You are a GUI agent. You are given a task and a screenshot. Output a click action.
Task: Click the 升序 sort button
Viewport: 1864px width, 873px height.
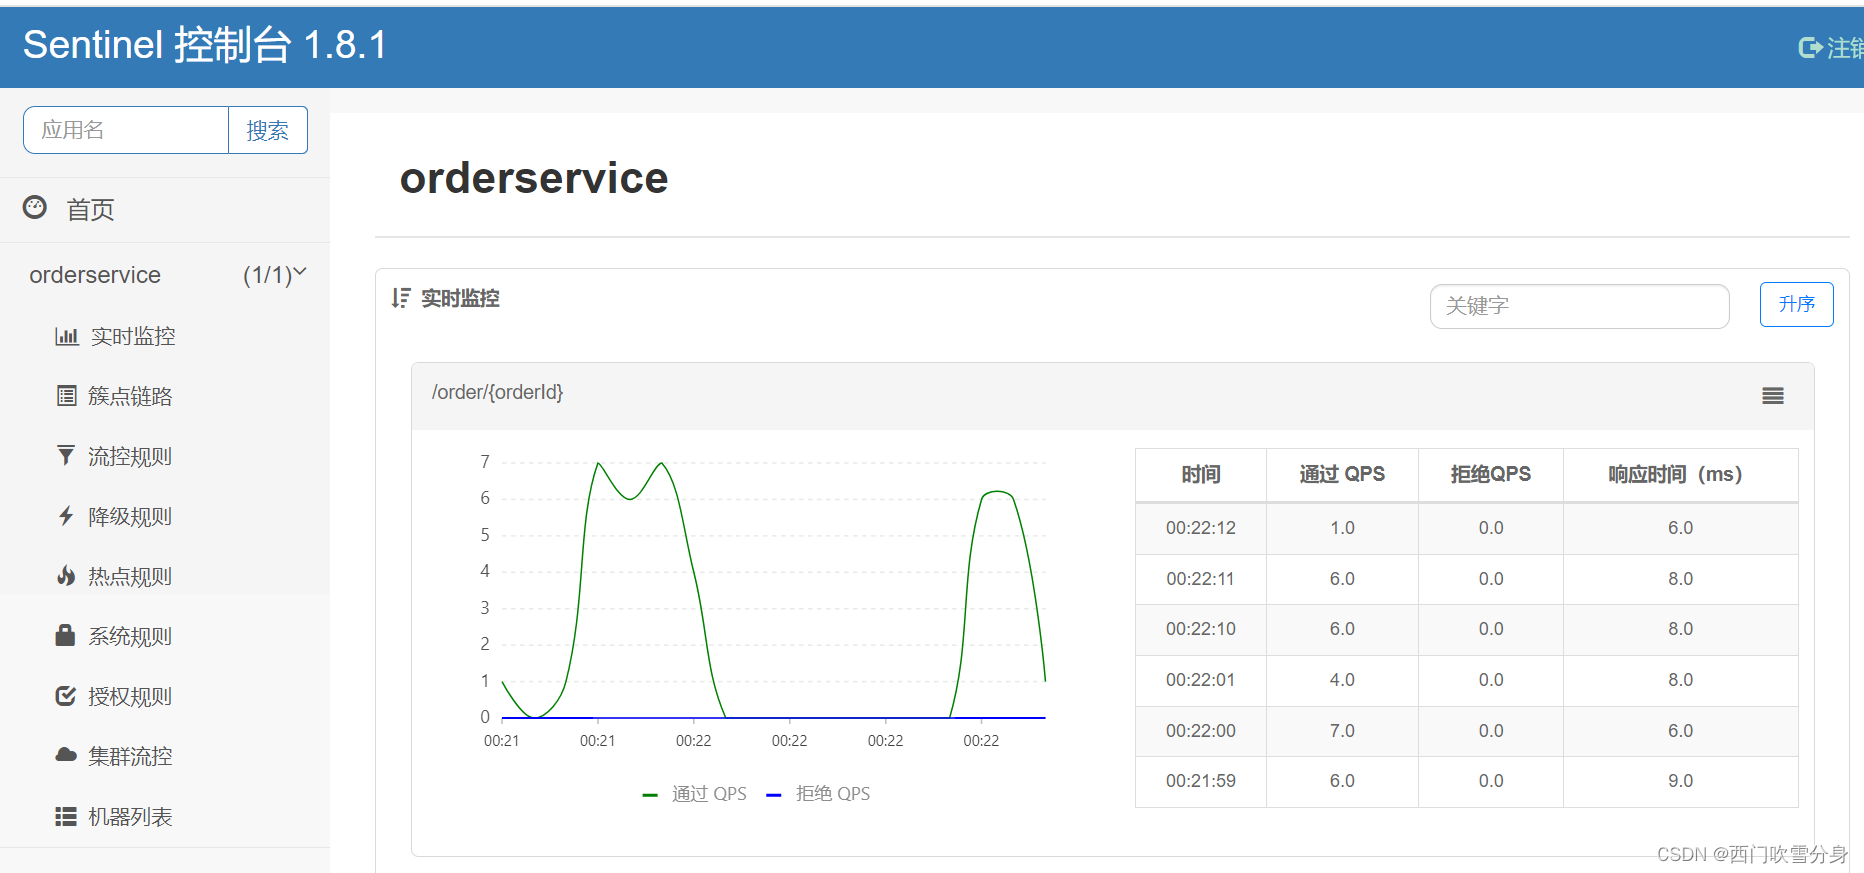coord(1796,304)
